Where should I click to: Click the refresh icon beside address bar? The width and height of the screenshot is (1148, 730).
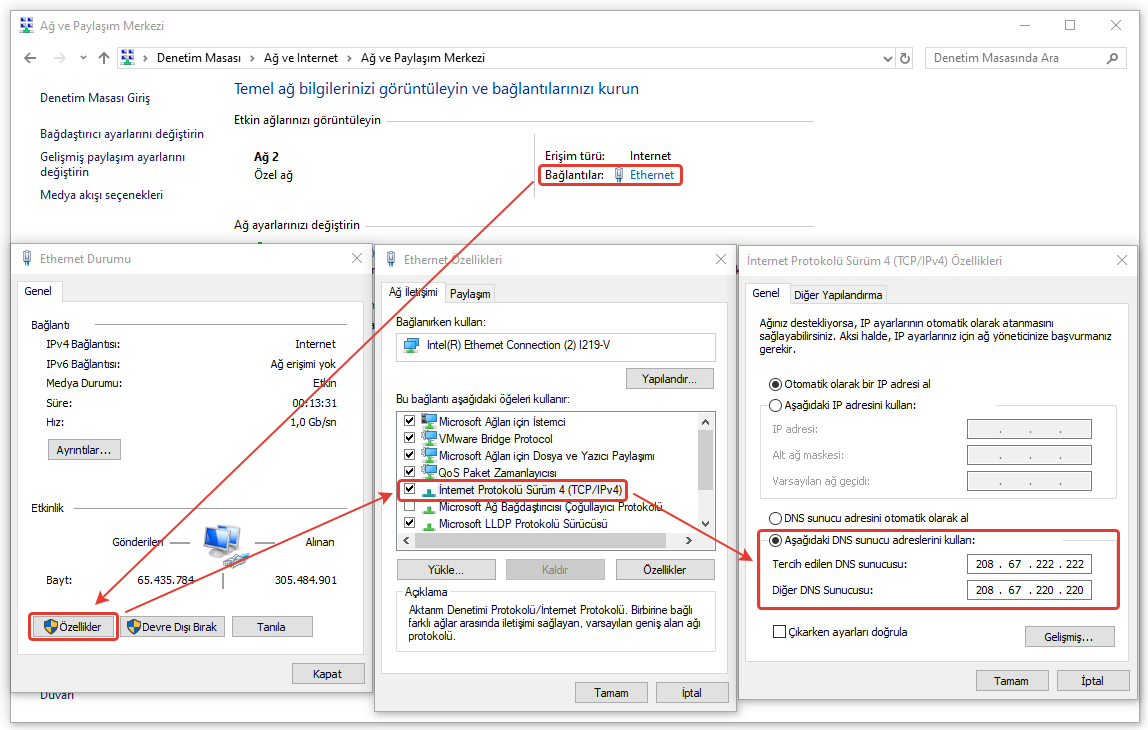click(x=905, y=58)
